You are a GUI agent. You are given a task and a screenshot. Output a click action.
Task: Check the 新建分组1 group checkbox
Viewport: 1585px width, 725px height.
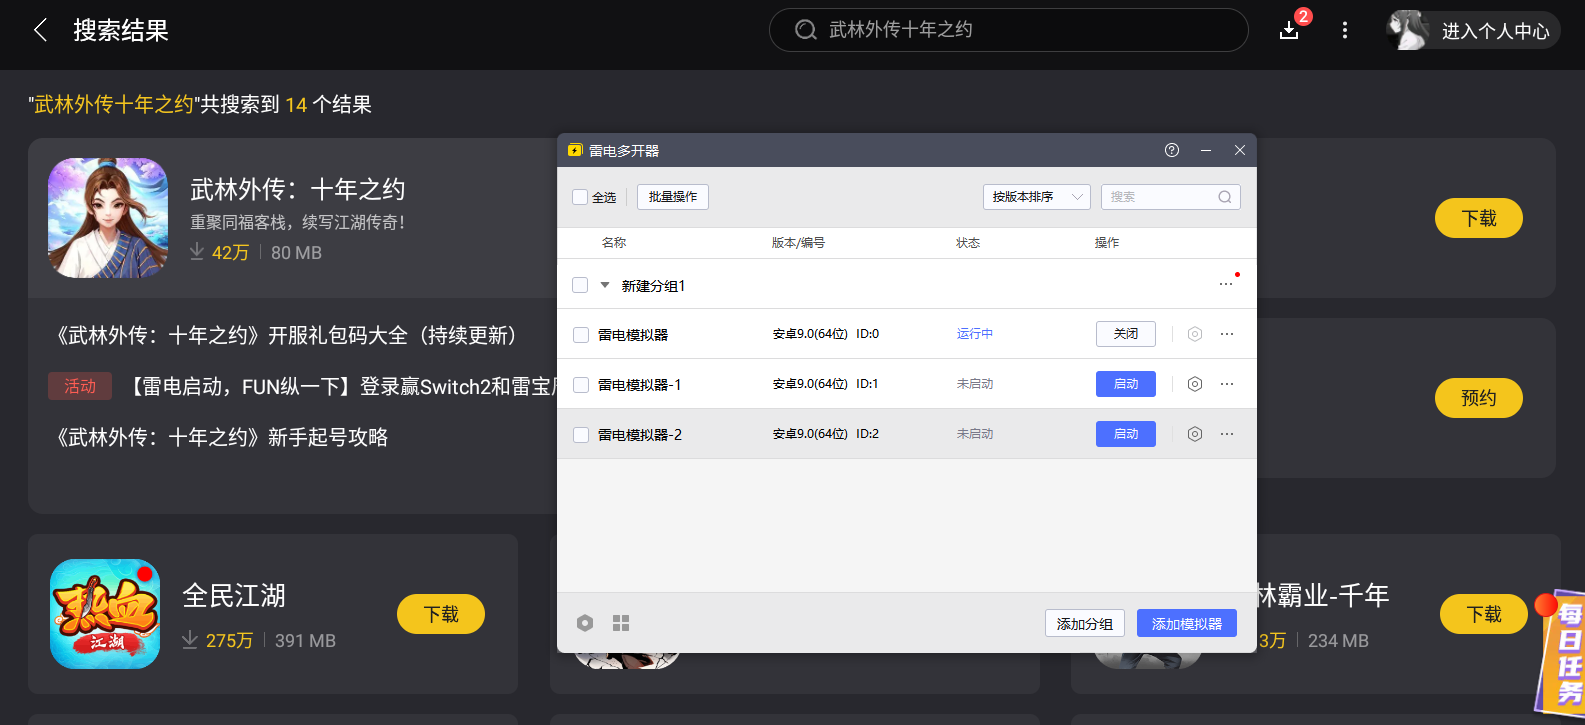coord(580,285)
